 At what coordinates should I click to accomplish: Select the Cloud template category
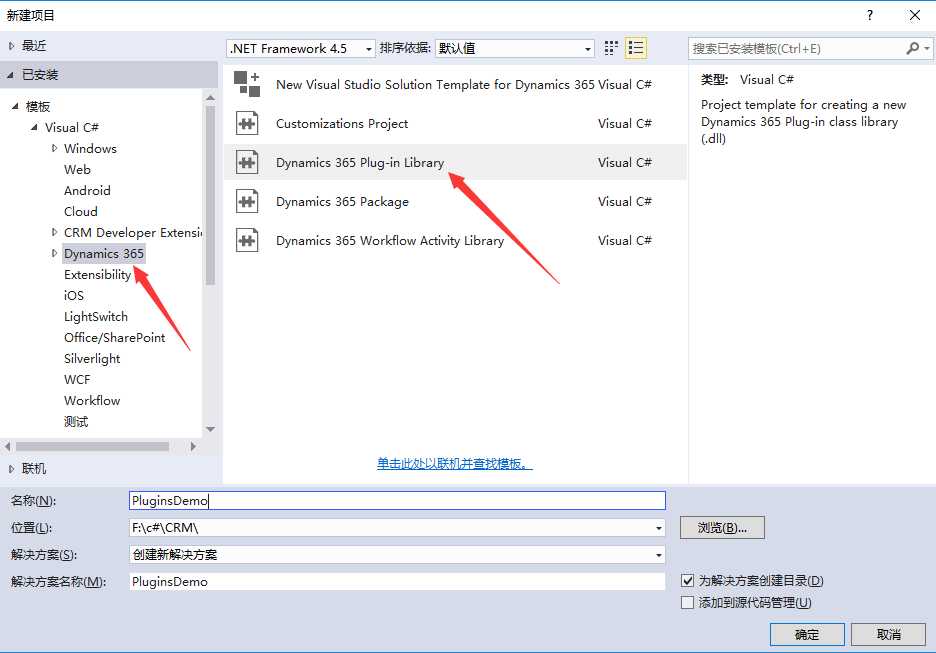coord(81,211)
